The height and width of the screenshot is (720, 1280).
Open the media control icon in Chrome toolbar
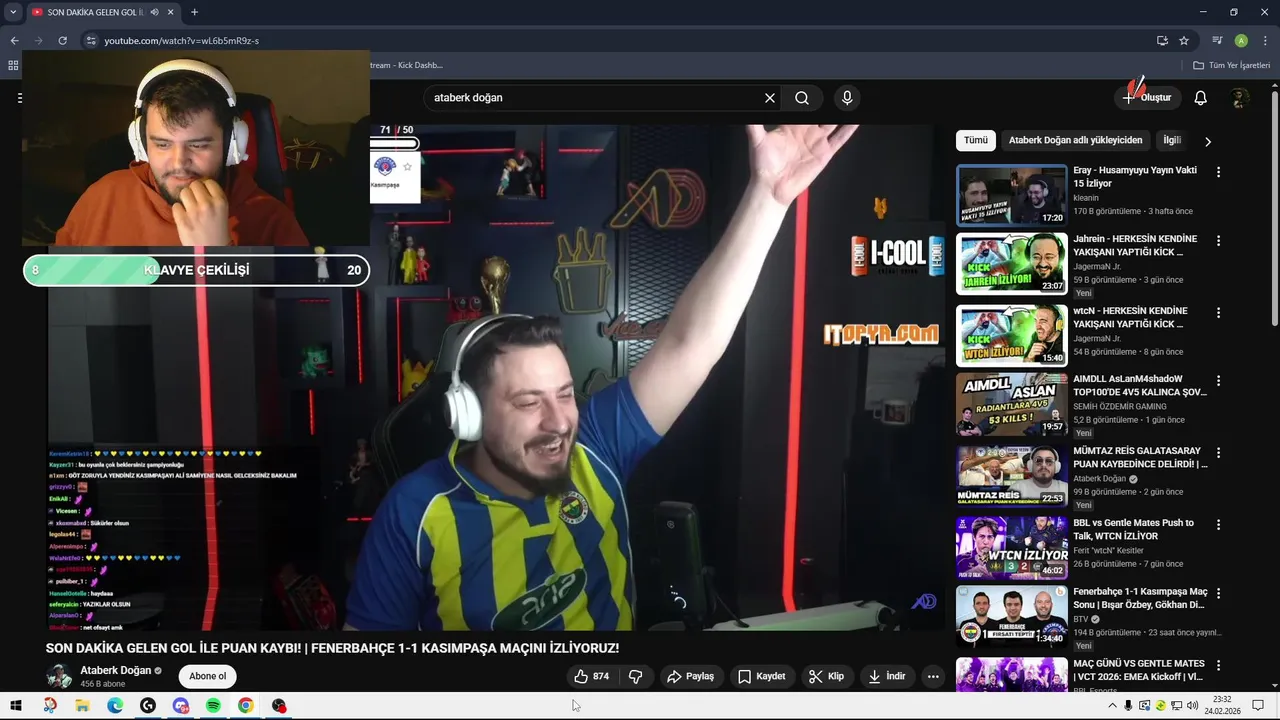point(1217,41)
